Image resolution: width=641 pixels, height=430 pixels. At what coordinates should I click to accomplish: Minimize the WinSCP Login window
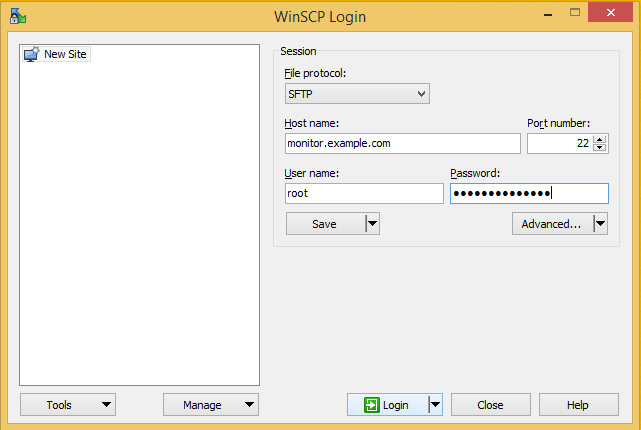pos(548,13)
